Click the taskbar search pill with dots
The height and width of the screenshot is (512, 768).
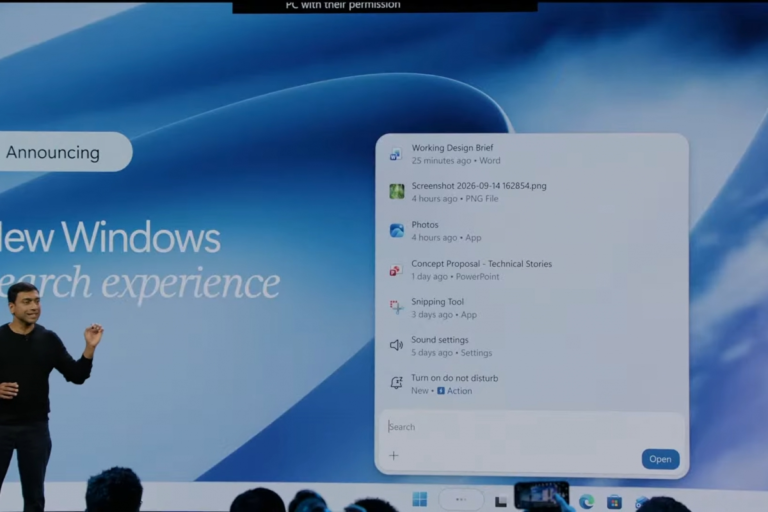tap(461, 499)
